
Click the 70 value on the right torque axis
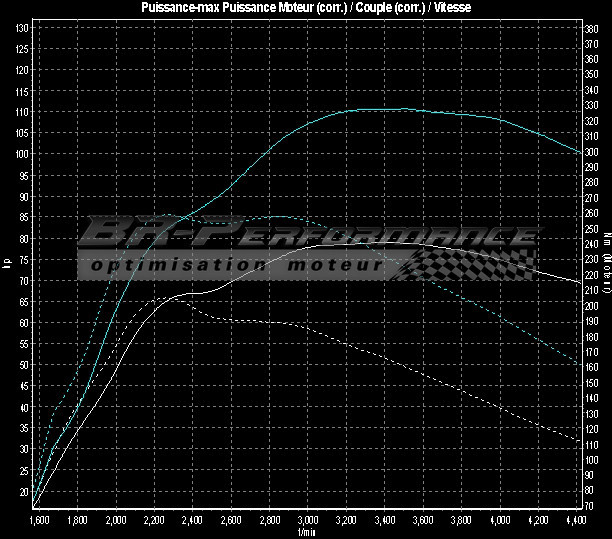point(590,506)
